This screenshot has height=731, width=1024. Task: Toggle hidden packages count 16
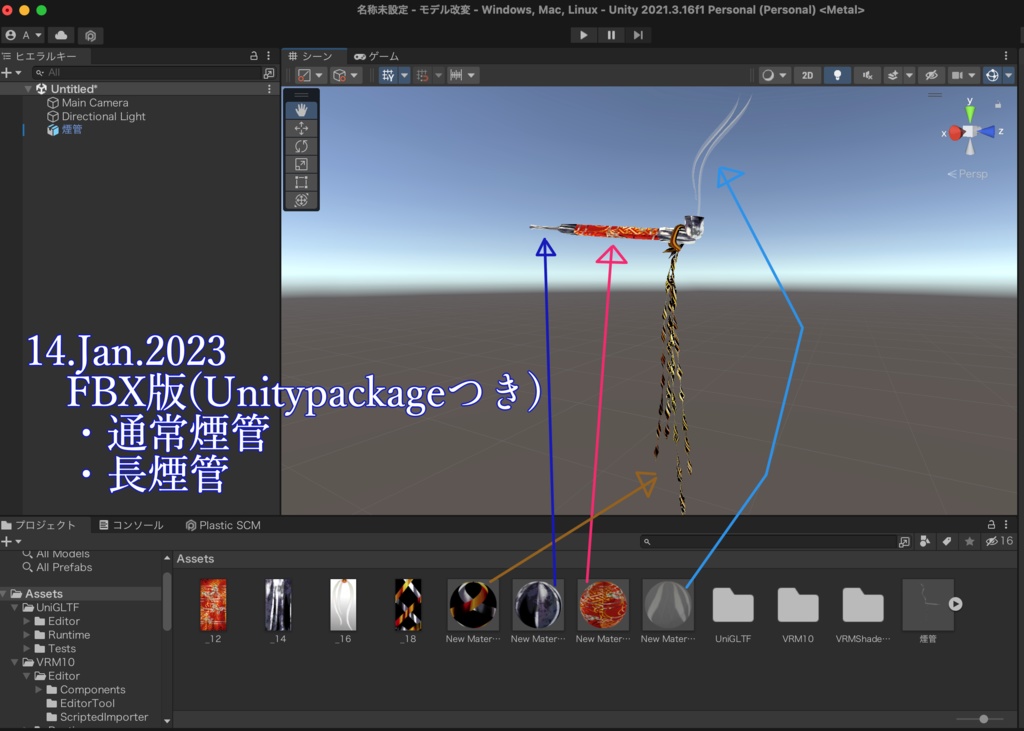pos(999,542)
